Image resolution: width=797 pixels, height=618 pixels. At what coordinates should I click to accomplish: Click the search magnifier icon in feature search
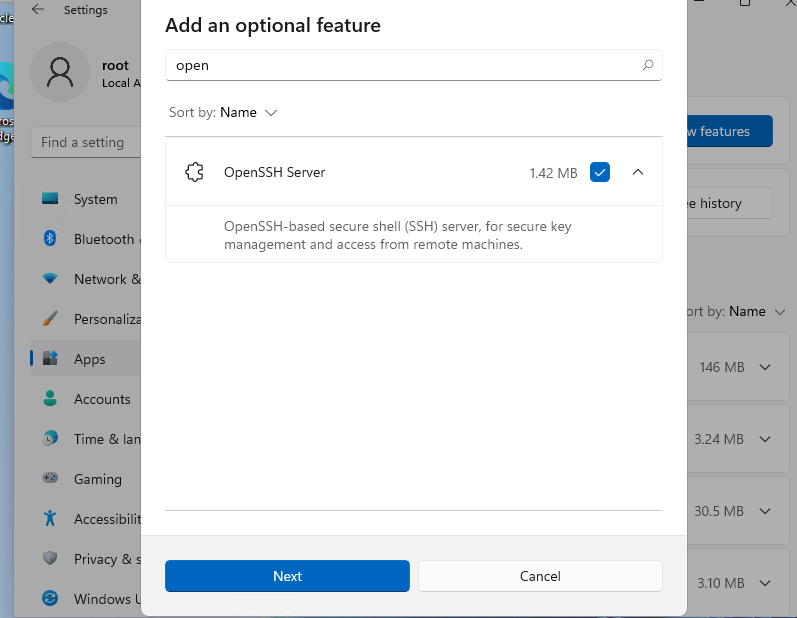[648, 65]
